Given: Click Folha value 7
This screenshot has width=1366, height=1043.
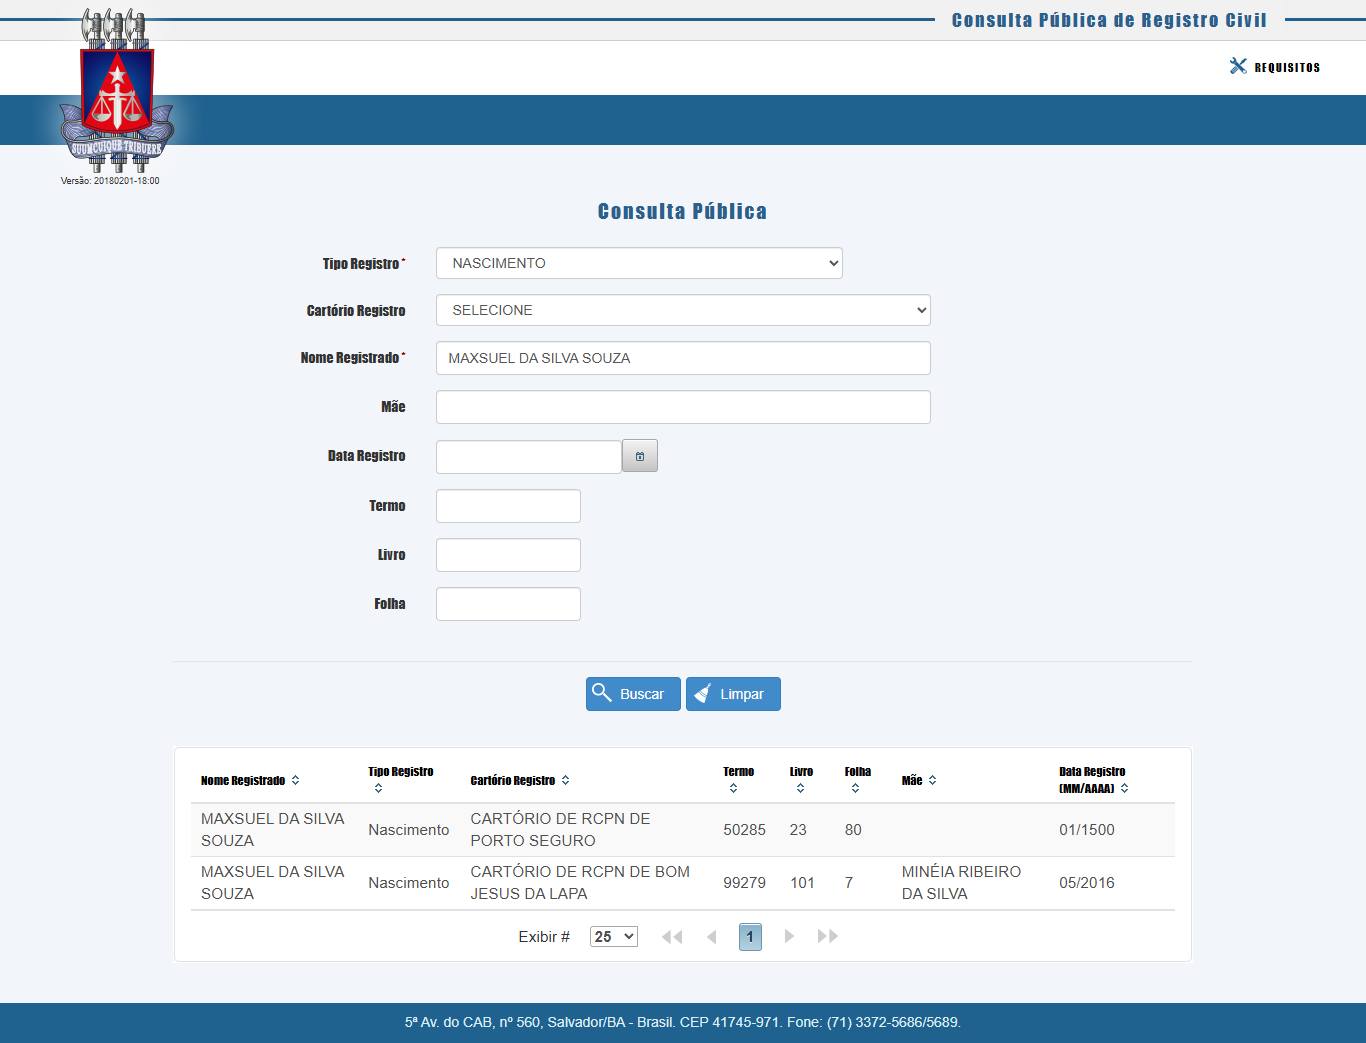Looking at the screenshot, I should point(849,883).
